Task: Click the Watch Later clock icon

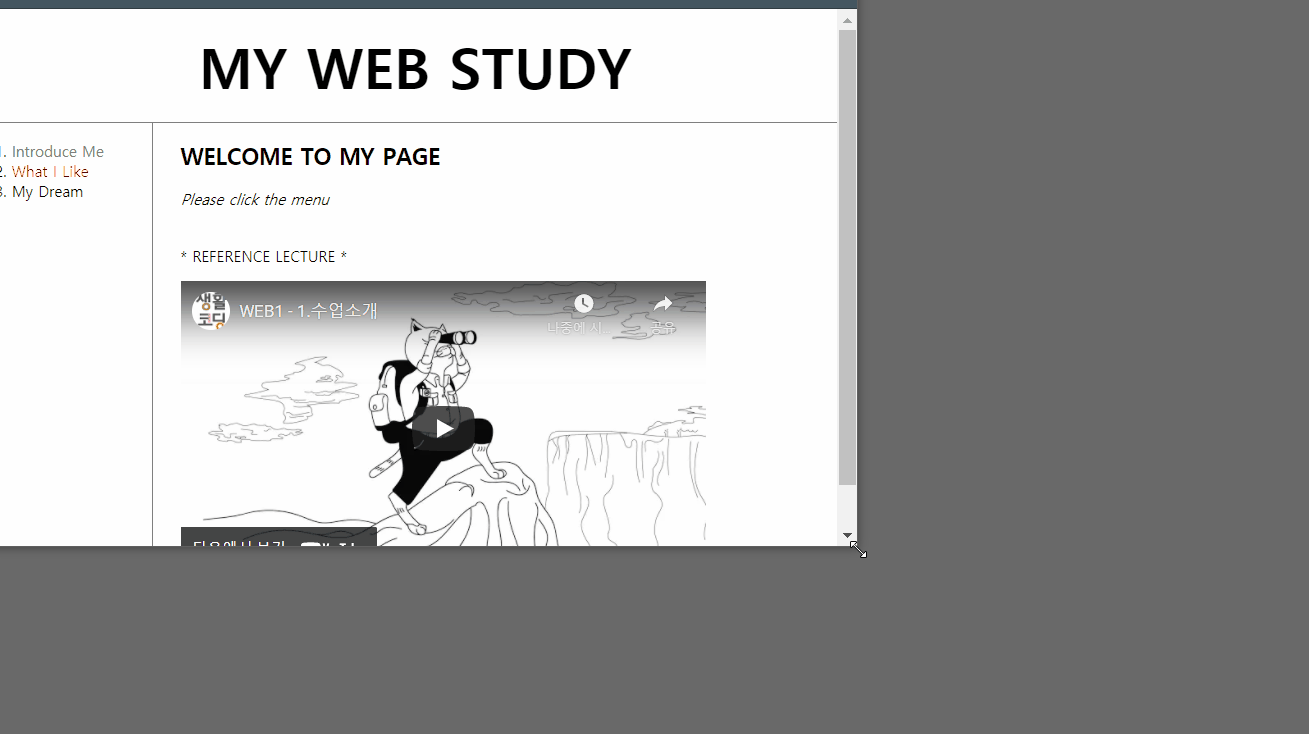Action: (584, 303)
